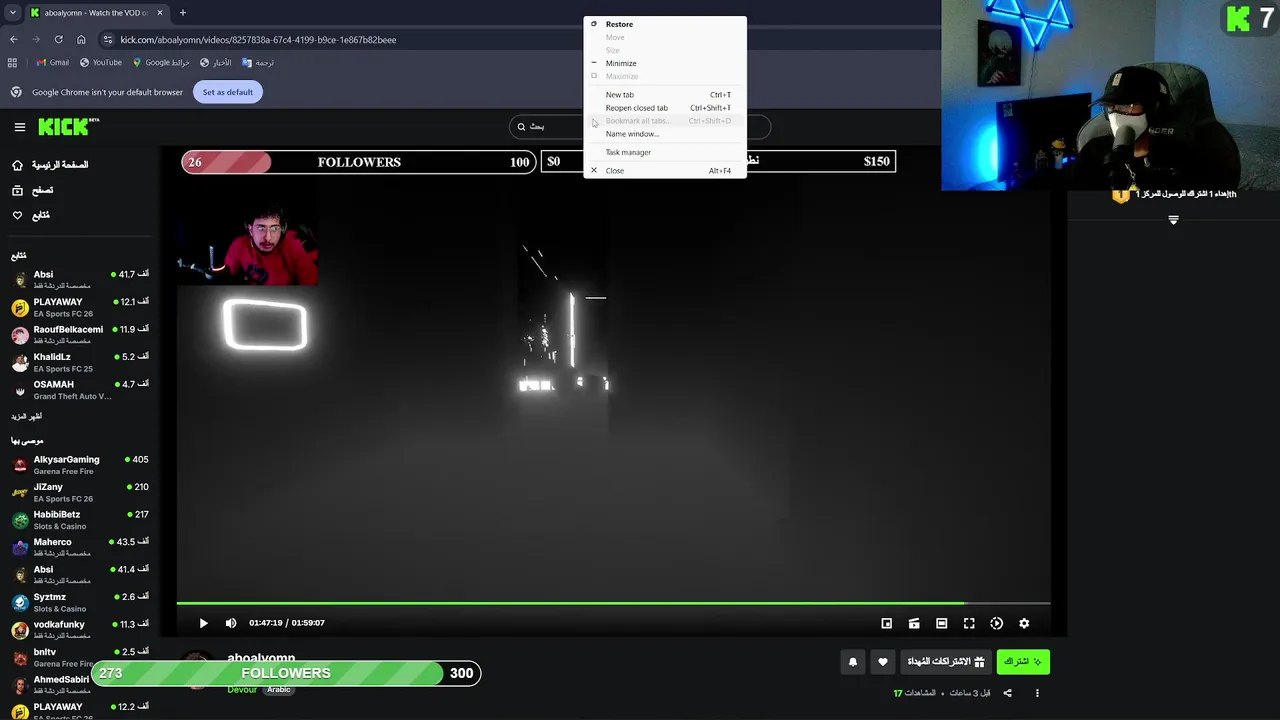Open Google Maps bookmark (خرائط Google)
Viewport: 1280px width, 720px height.
point(161,63)
